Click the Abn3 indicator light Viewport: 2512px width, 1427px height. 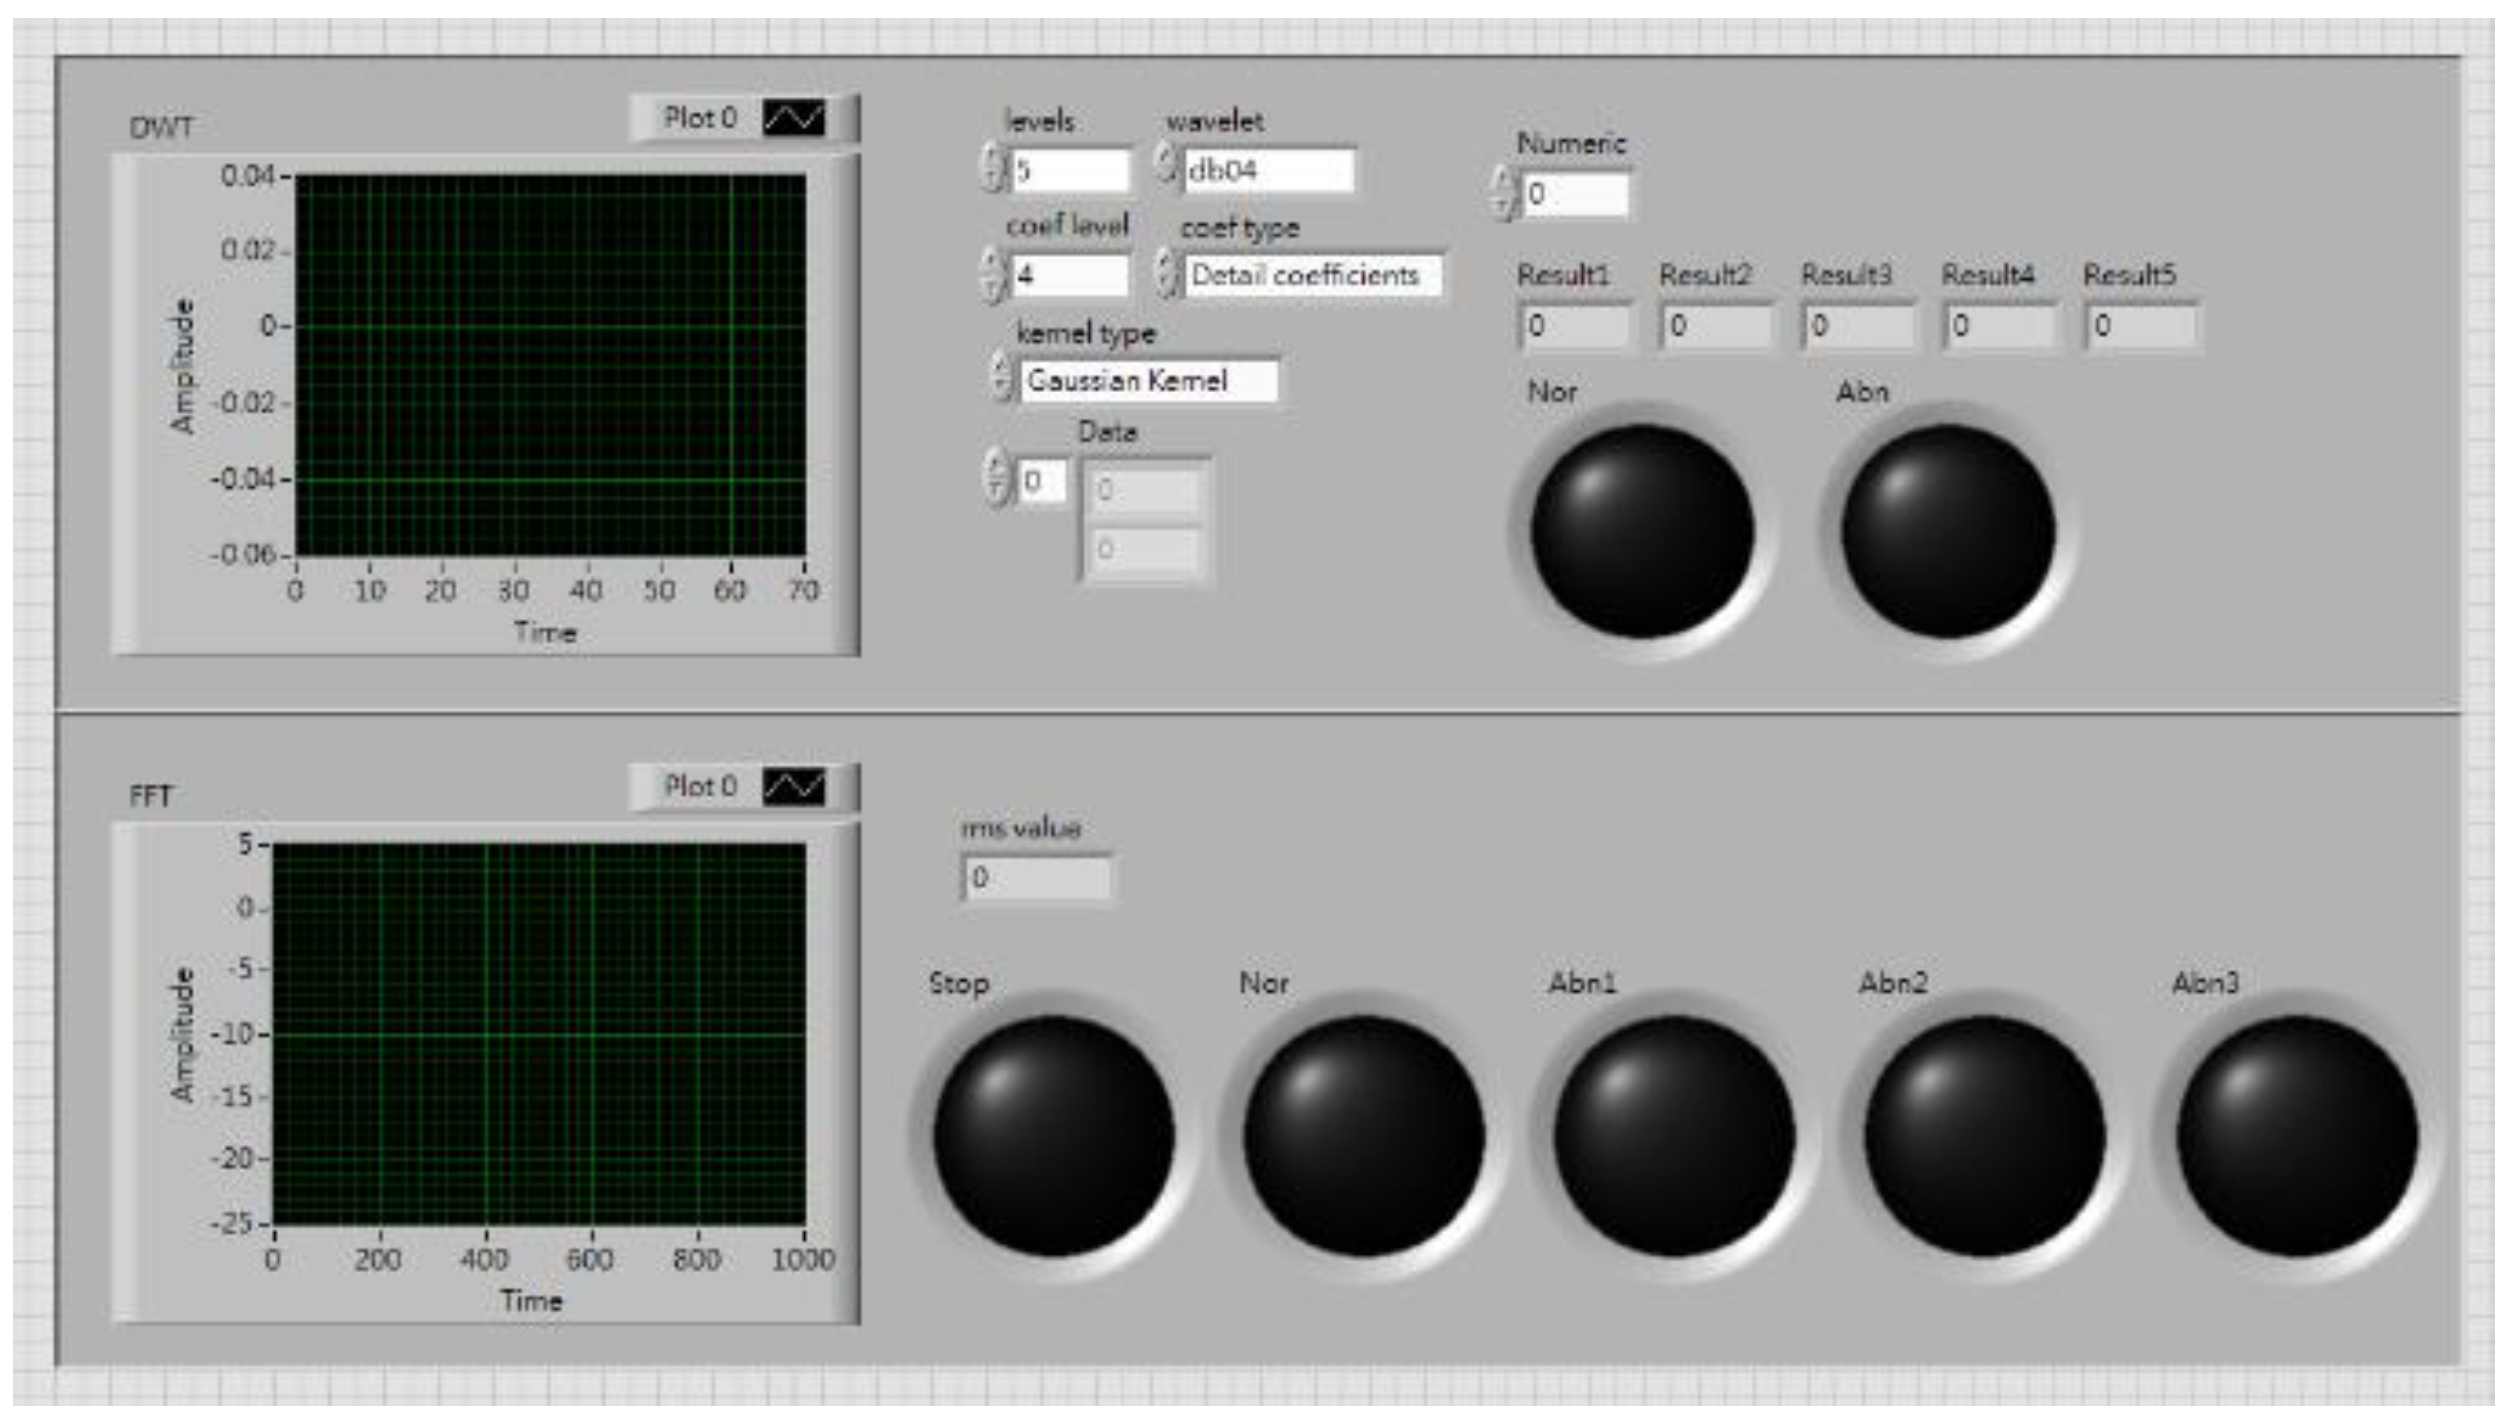click(x=2297, y=1136)
